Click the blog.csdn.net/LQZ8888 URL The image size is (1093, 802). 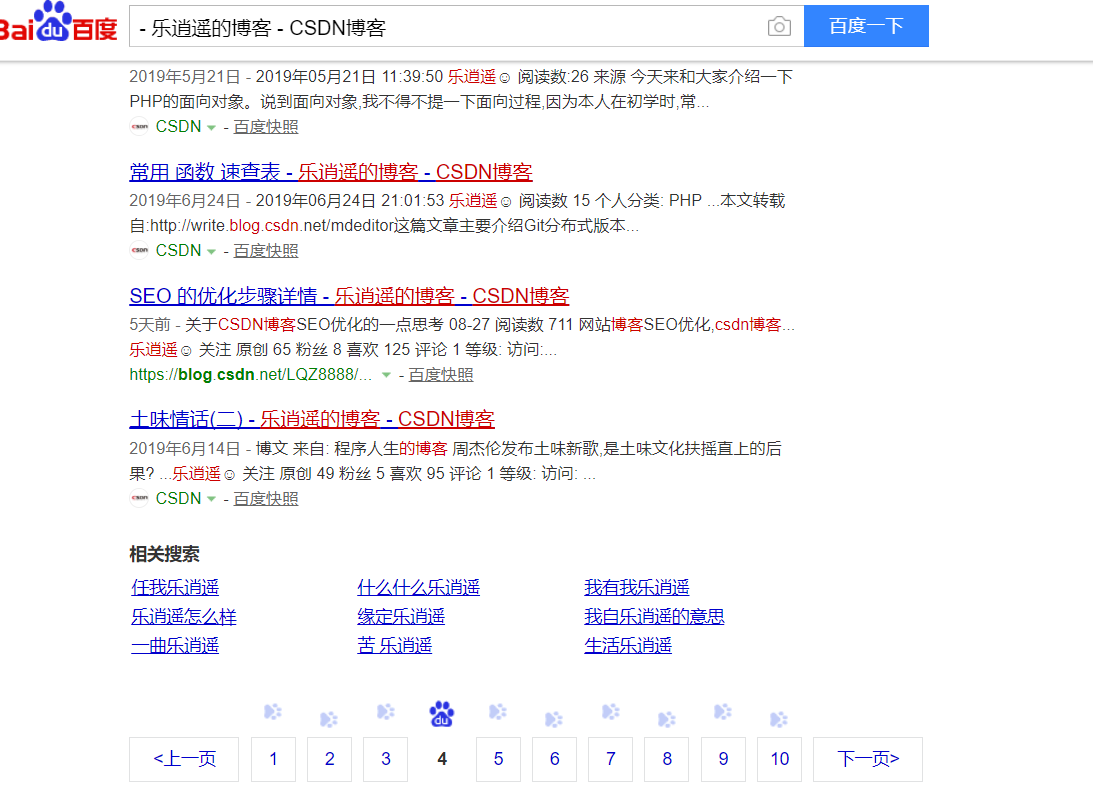(251, 374)
